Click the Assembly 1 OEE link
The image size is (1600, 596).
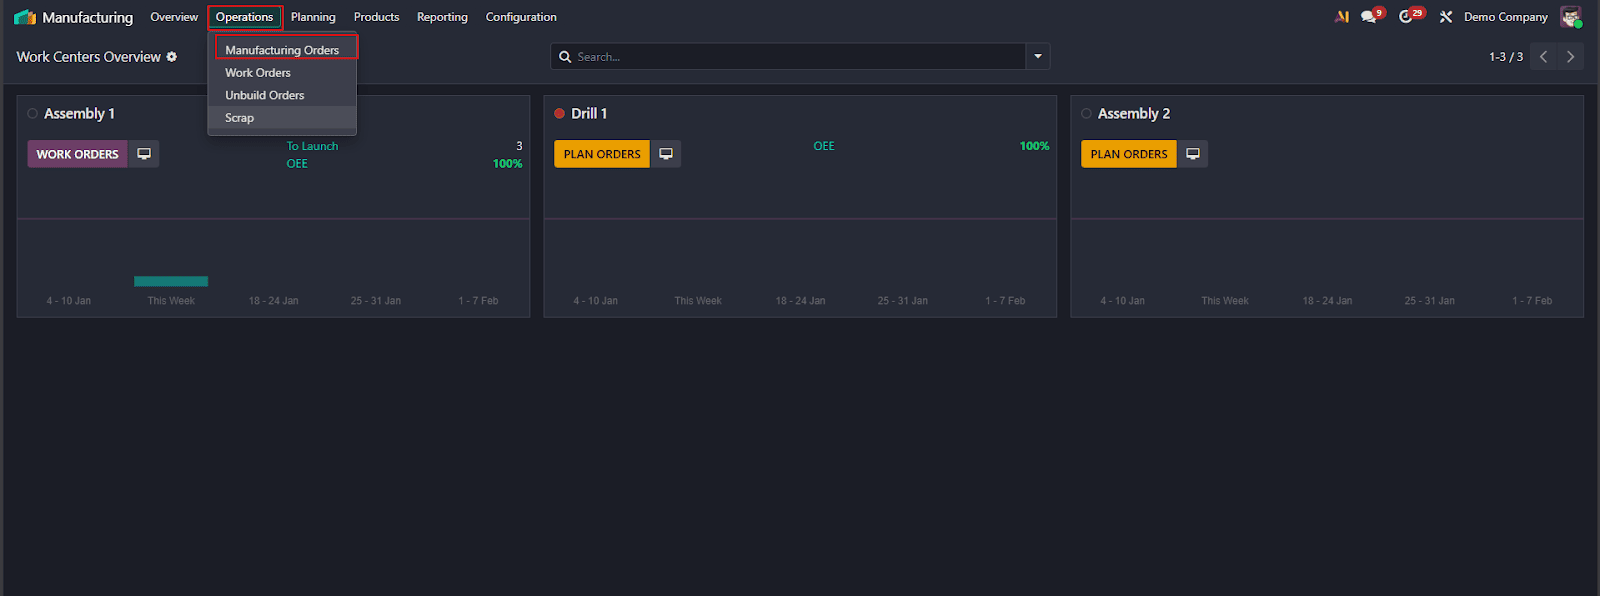(297, 164)
